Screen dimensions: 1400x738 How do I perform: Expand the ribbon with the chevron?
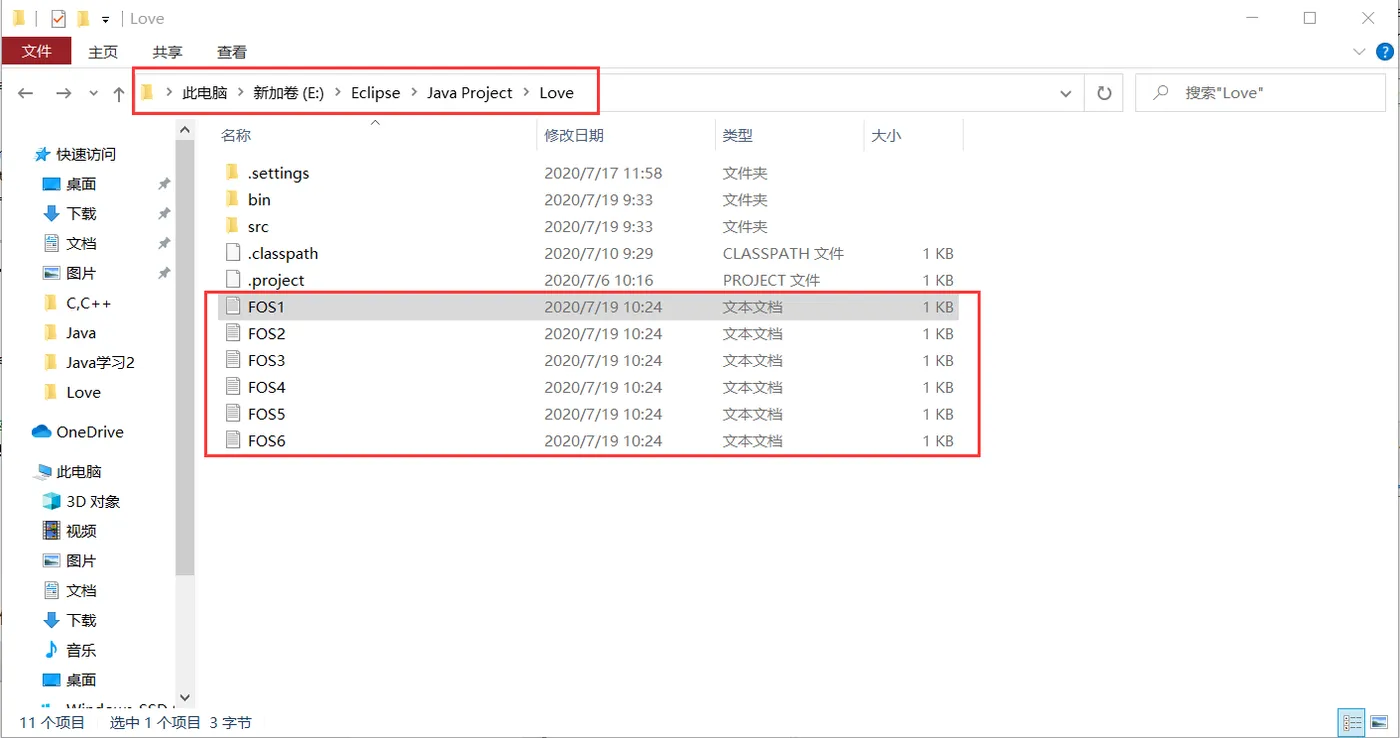[x=1359, y=52]
